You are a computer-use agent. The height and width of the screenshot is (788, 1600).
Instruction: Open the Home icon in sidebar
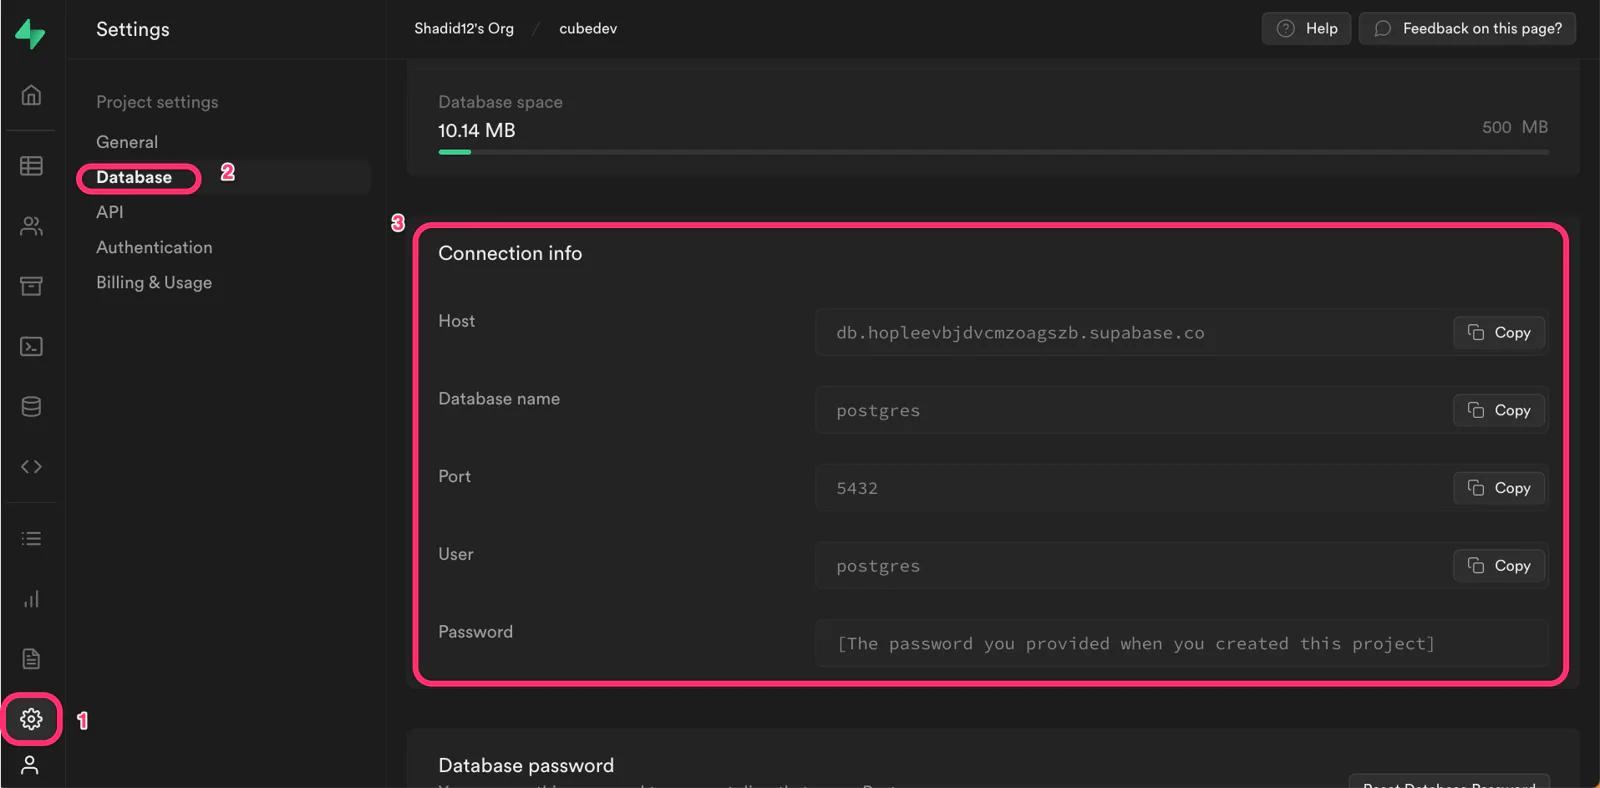[x=31, y=95]
